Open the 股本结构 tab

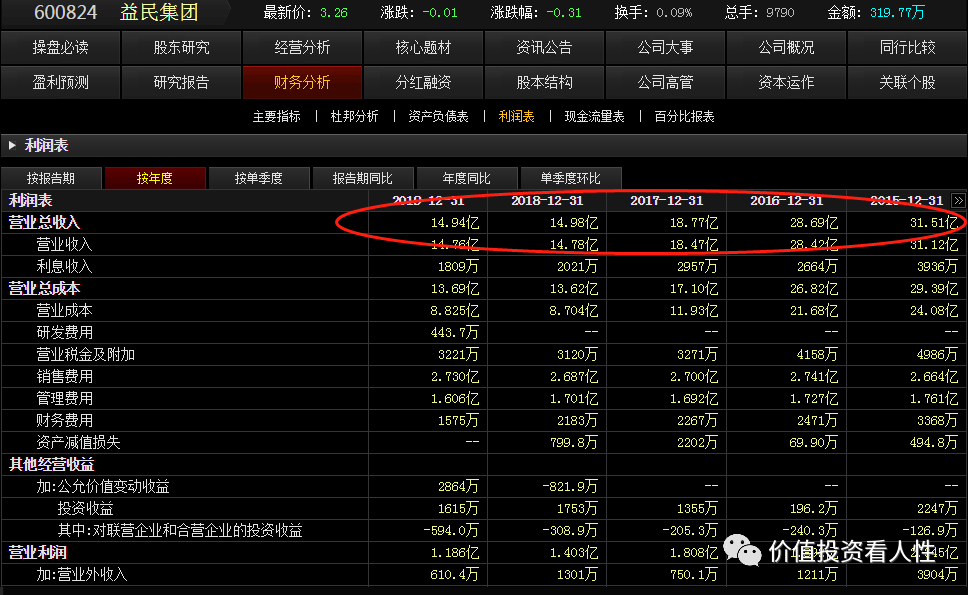pyautogui.click(x=544, y=82)
